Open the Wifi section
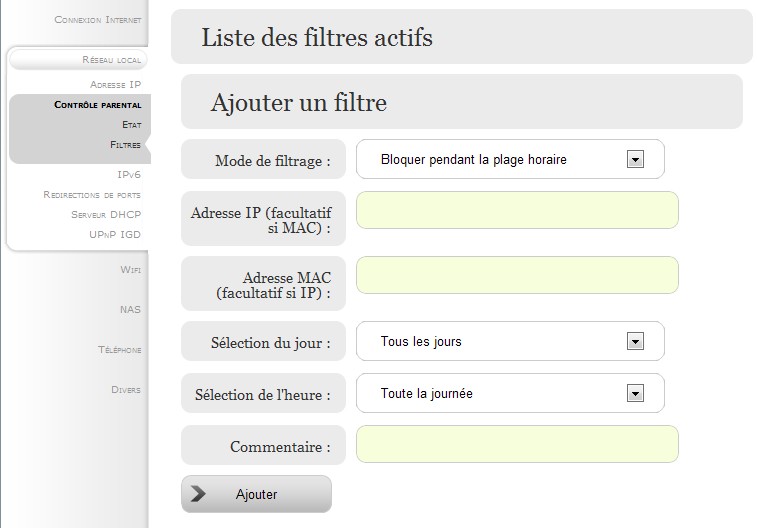 (131, 270)
